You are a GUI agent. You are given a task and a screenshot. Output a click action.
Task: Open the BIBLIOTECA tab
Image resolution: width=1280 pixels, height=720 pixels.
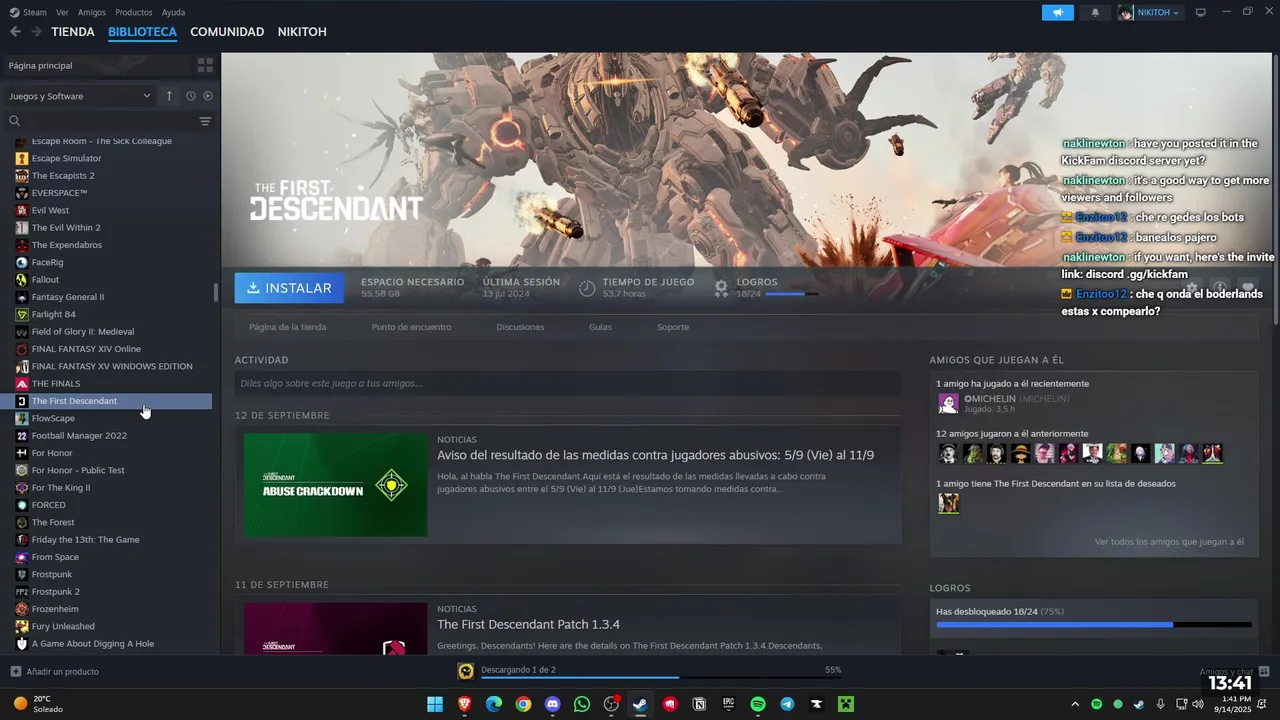click(x=142, y=32)
